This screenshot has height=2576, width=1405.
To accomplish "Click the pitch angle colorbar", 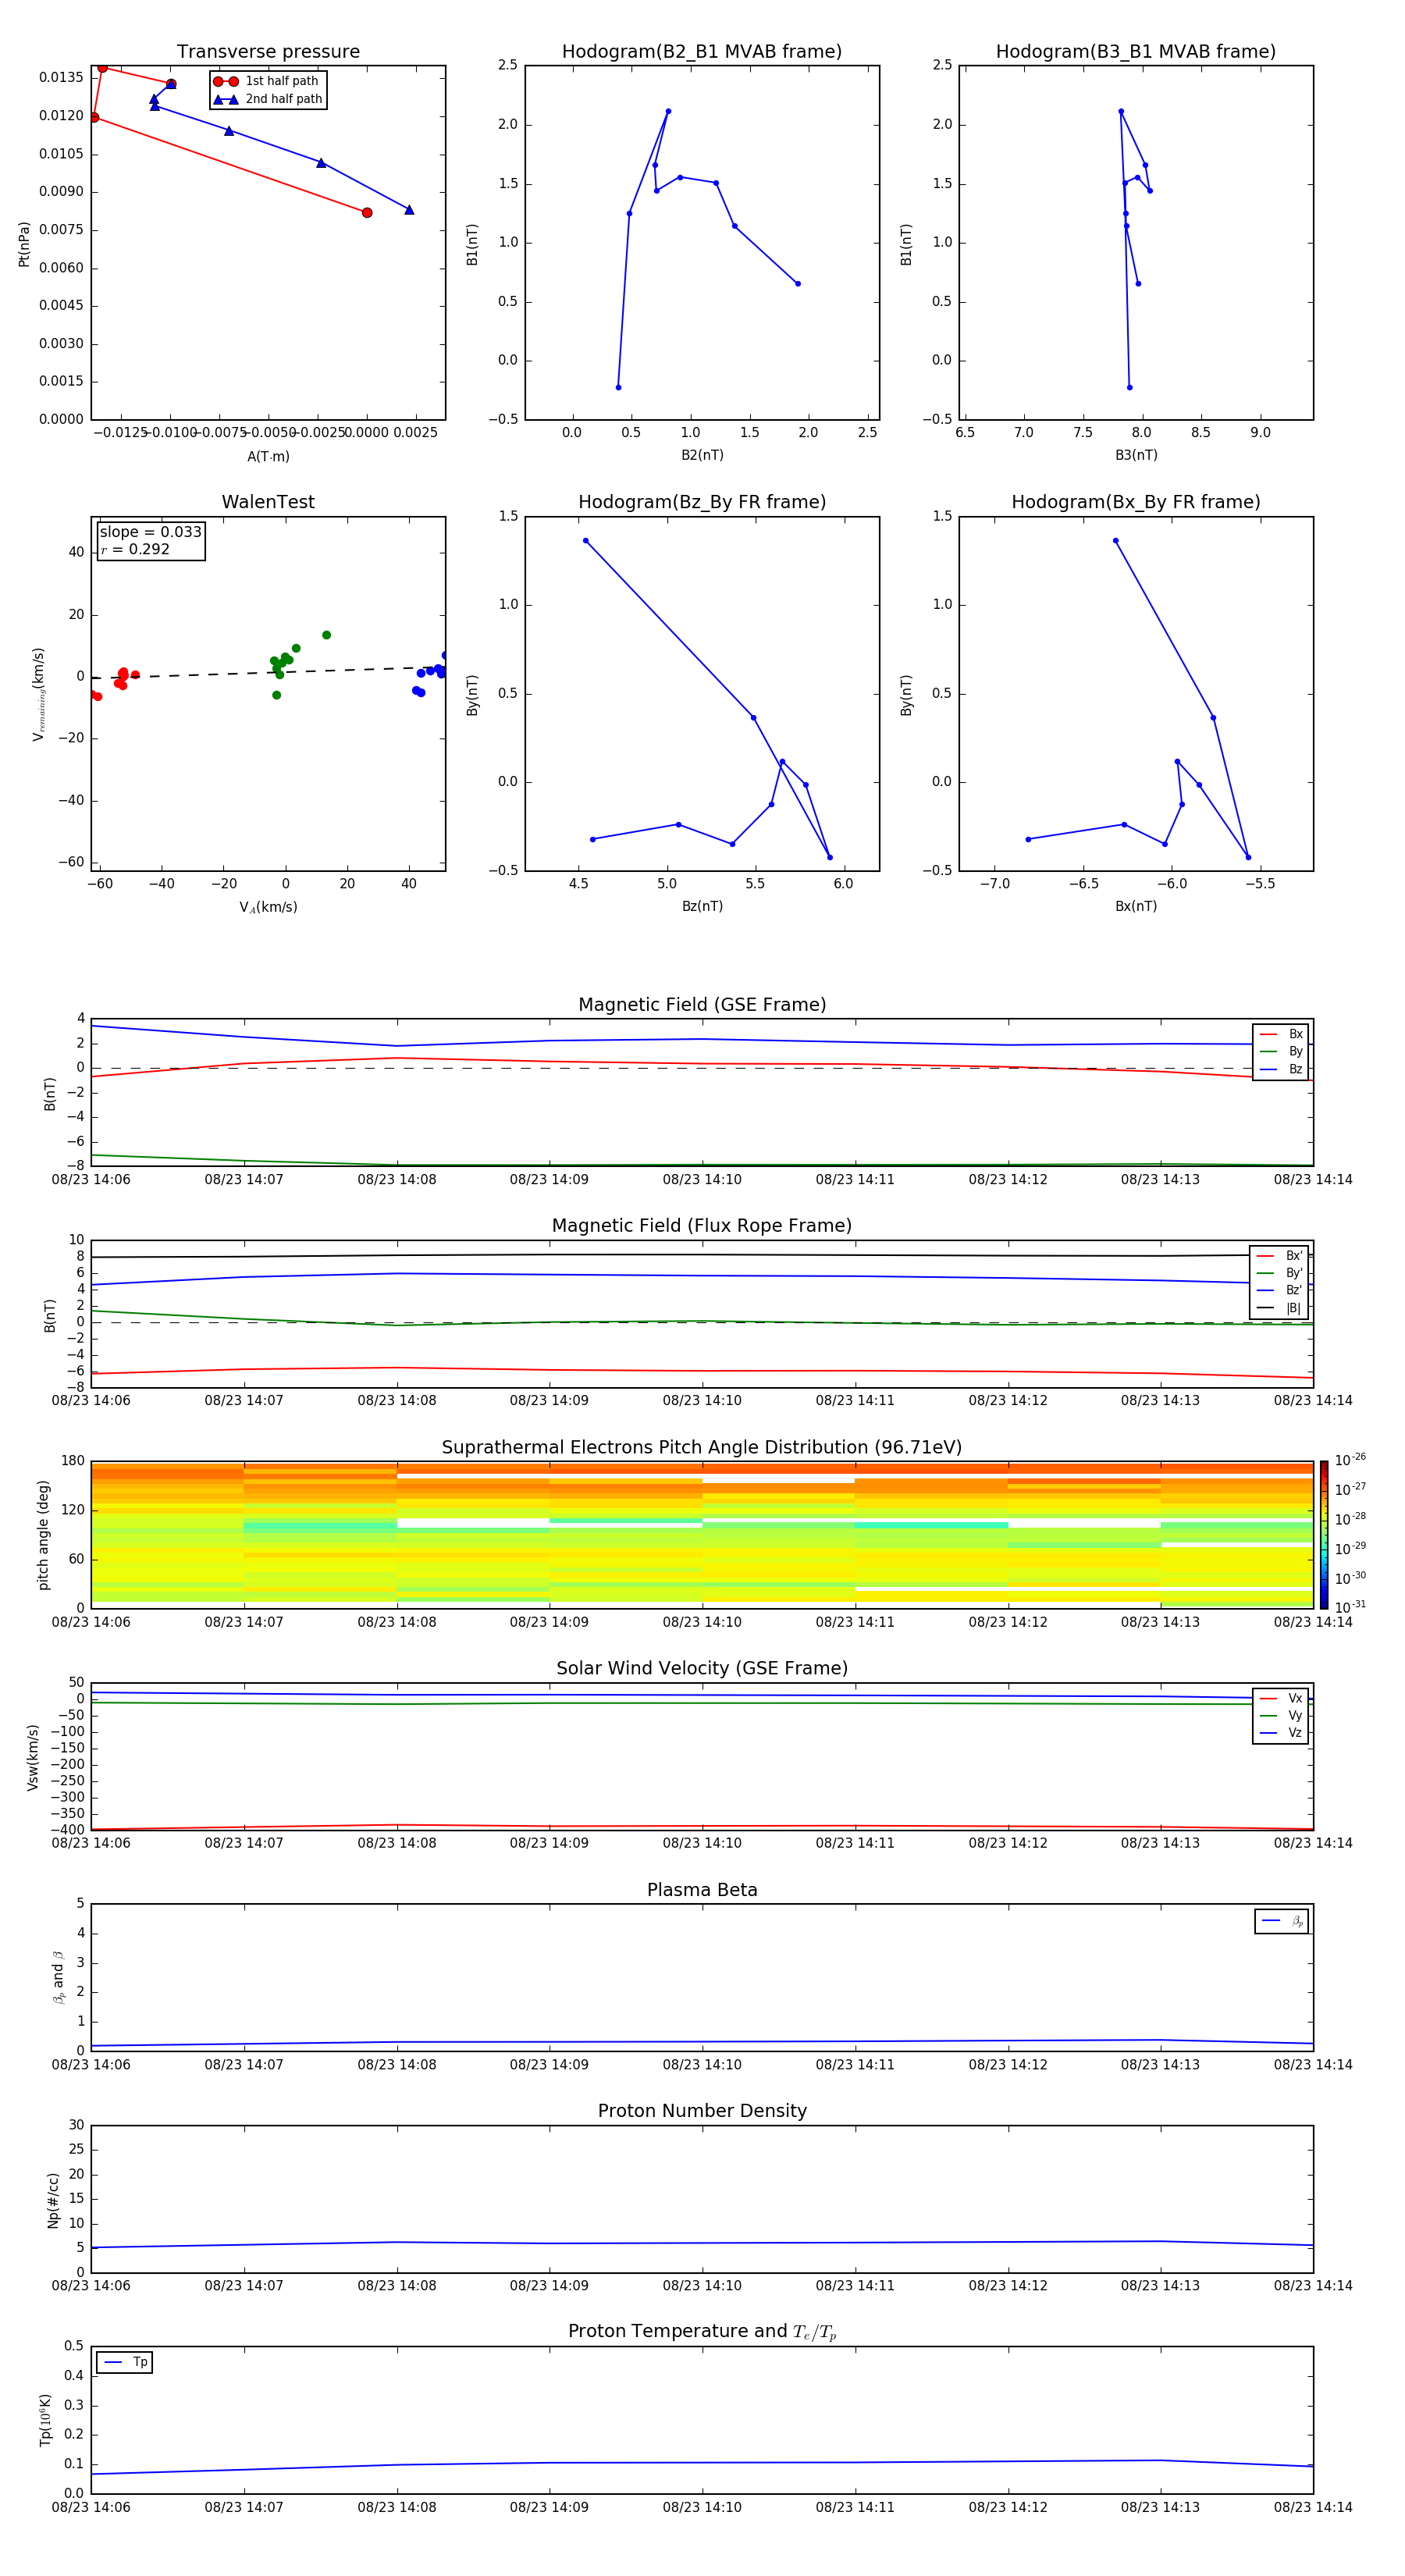I will [1323, 1534].
